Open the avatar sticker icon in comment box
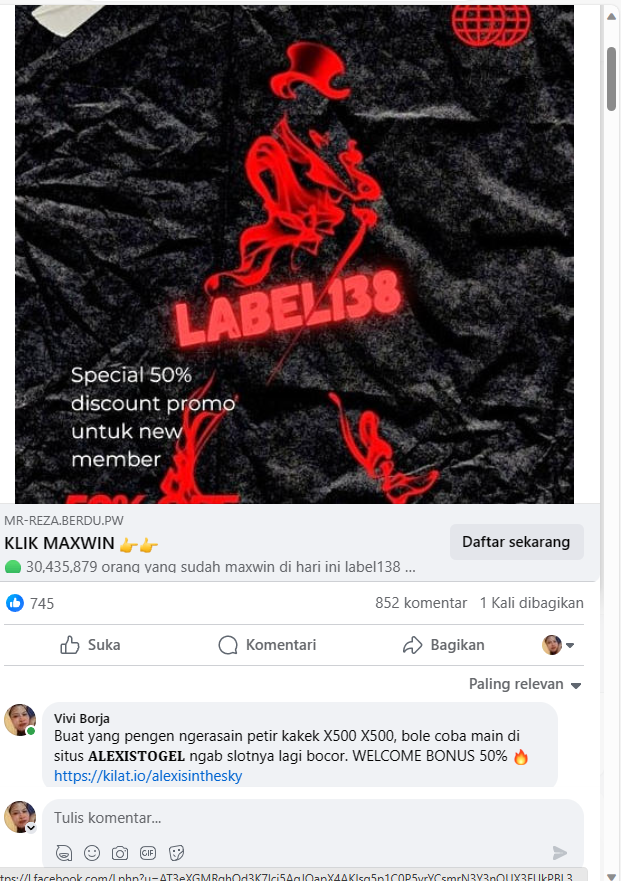 point(64,853)
